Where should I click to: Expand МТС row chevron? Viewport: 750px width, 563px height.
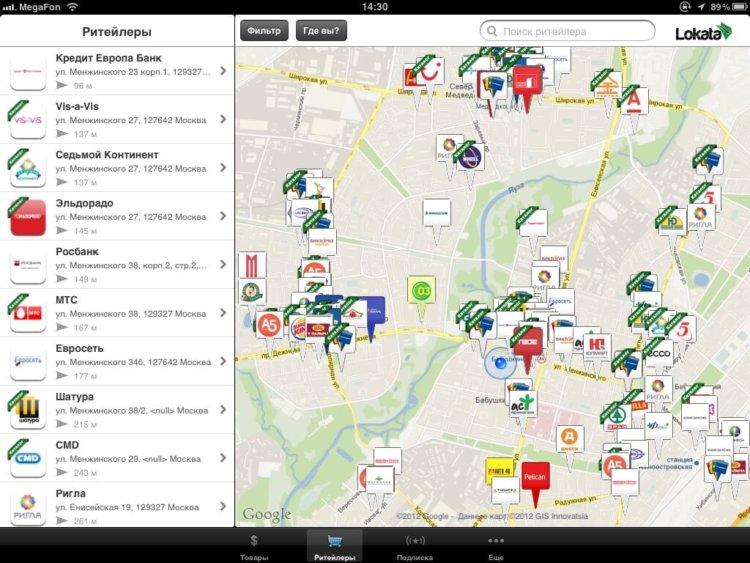click(223, 312)
